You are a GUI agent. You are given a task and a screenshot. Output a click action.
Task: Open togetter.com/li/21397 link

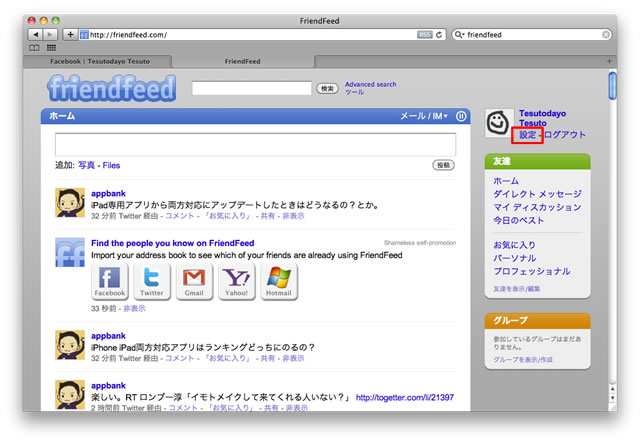(404, 398)
